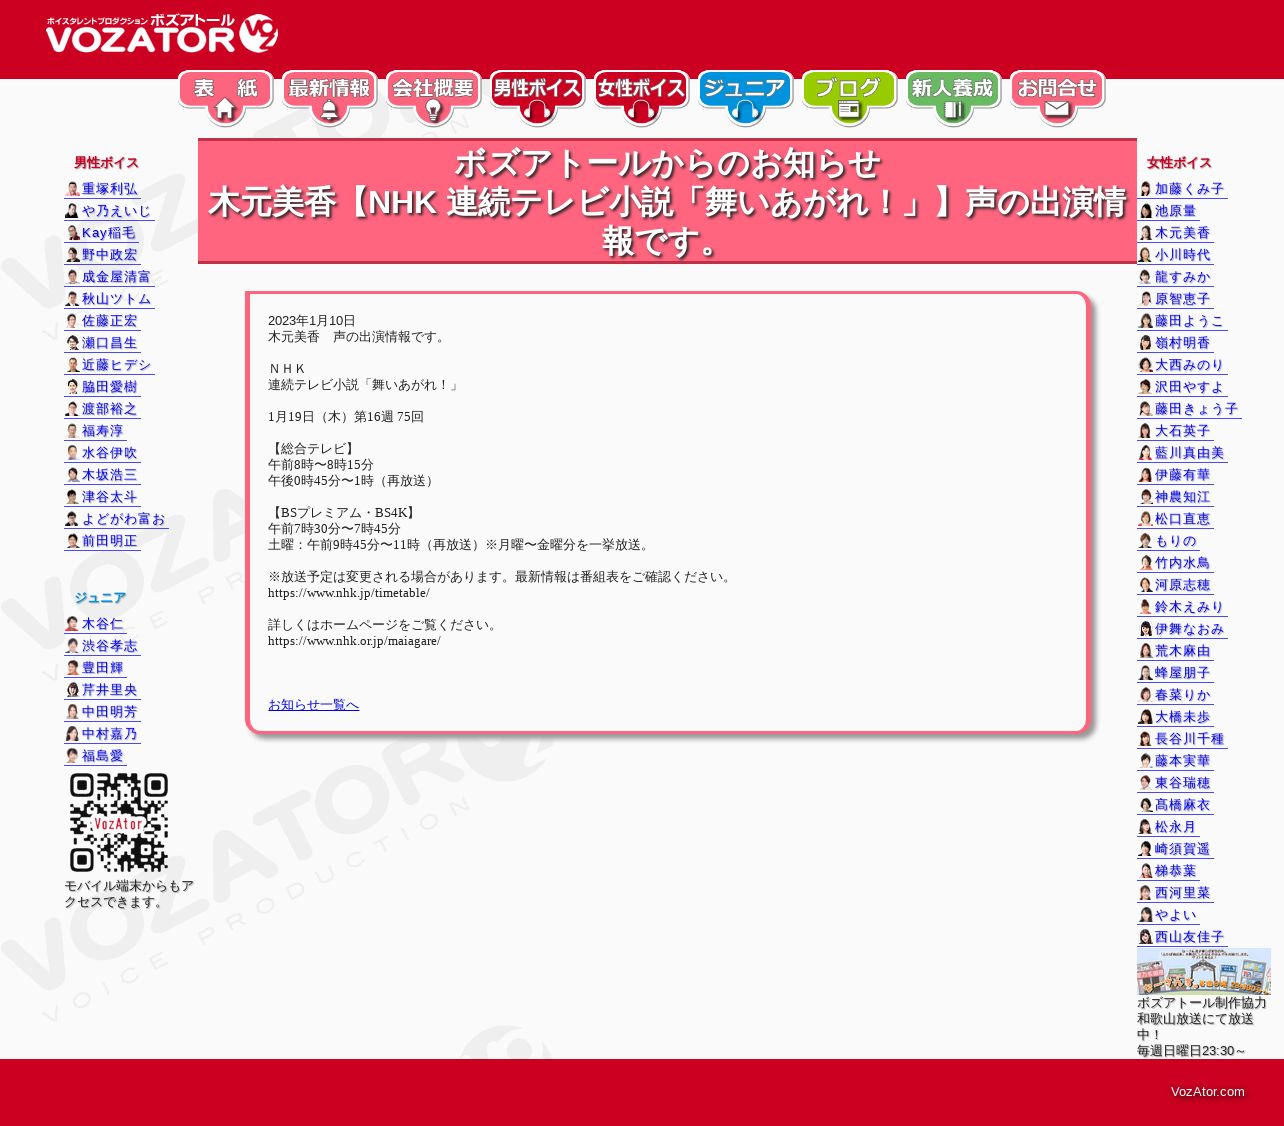This screenshot has width=1284, height=1126.
Task: Open male voice profile 成金屋清富
Action: (109, 277)
